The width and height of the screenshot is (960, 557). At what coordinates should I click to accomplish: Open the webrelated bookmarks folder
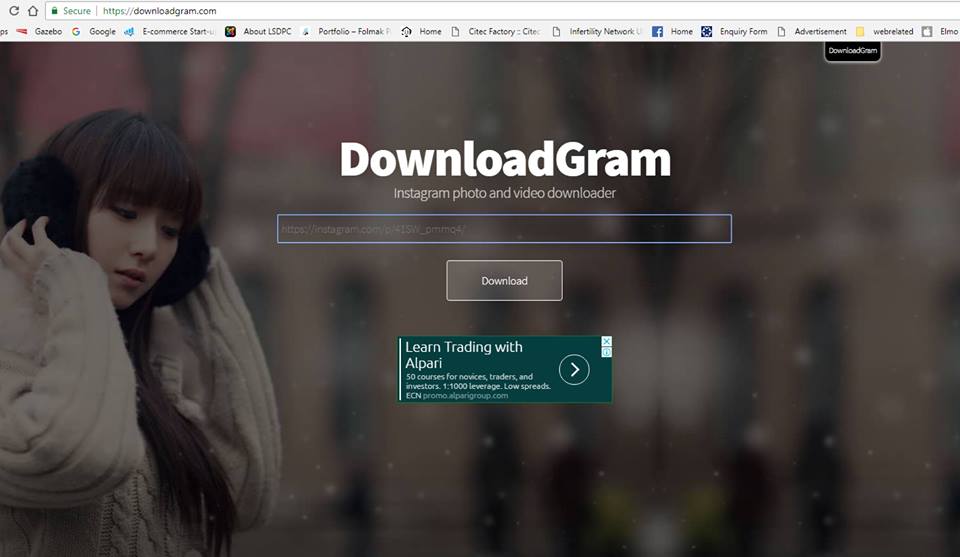coord(884,32)
